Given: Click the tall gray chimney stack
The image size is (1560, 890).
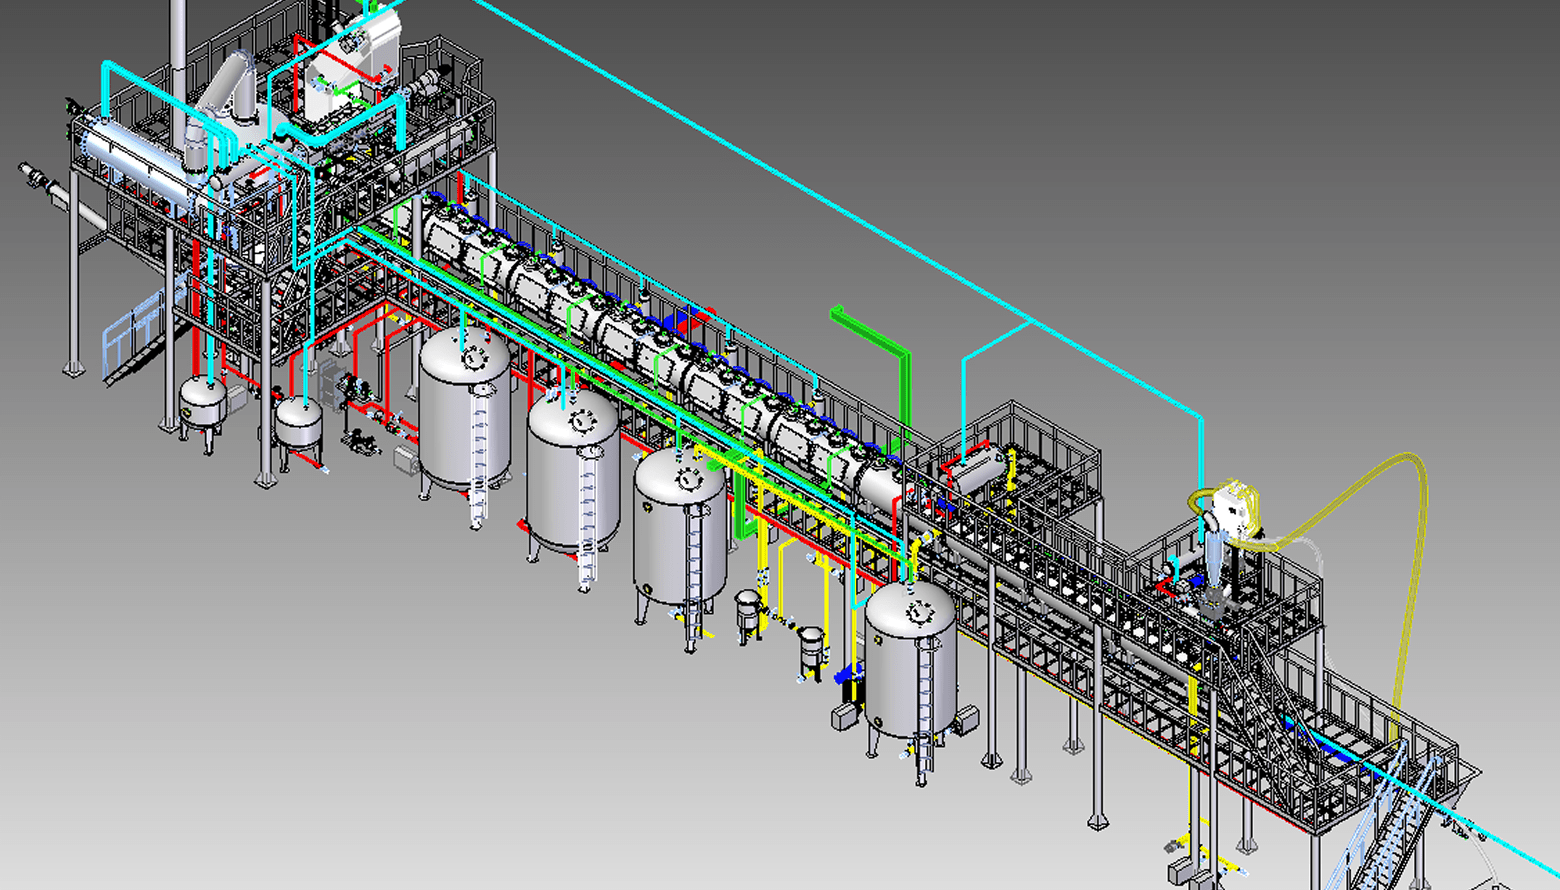Looking at the screenshot, I should coord(178,60).
